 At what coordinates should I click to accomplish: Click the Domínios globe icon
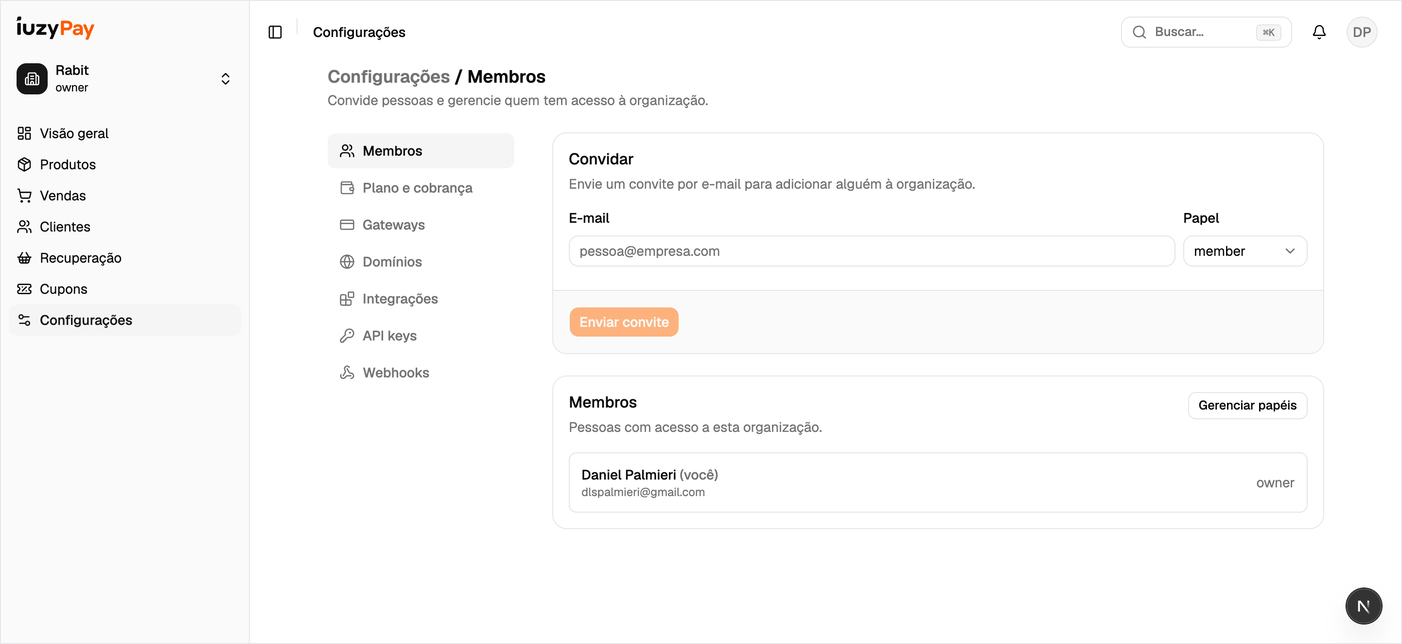pyautogui.click(x=347, y=262)
